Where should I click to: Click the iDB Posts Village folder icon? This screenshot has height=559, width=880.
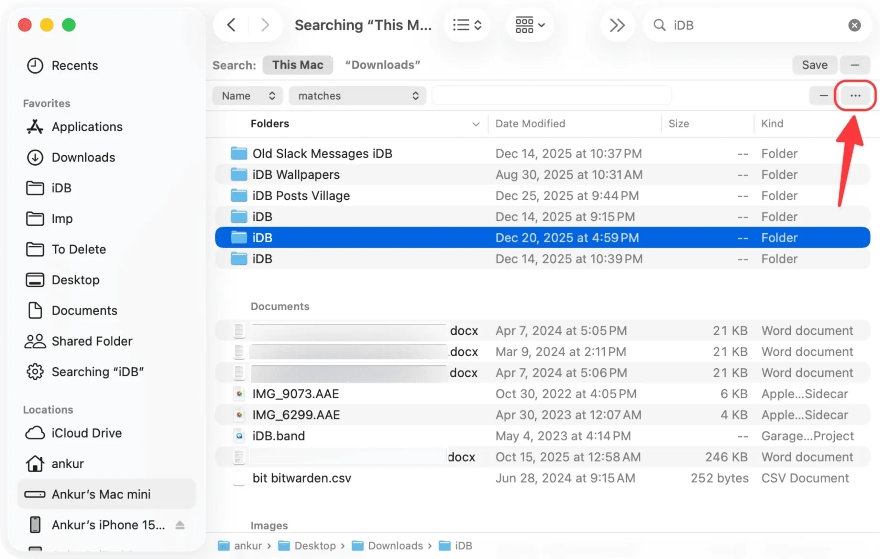239,195
